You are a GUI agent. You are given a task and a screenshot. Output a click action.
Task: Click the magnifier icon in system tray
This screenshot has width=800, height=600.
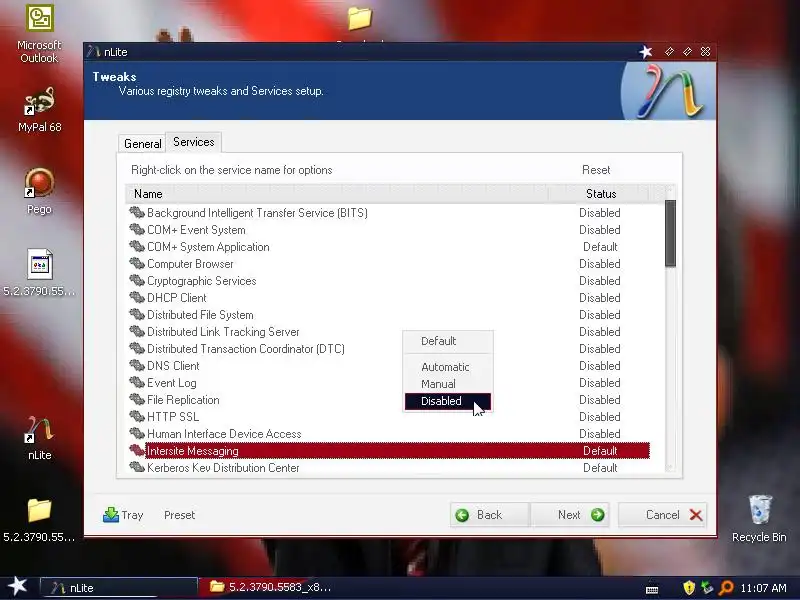pos(726,588)
